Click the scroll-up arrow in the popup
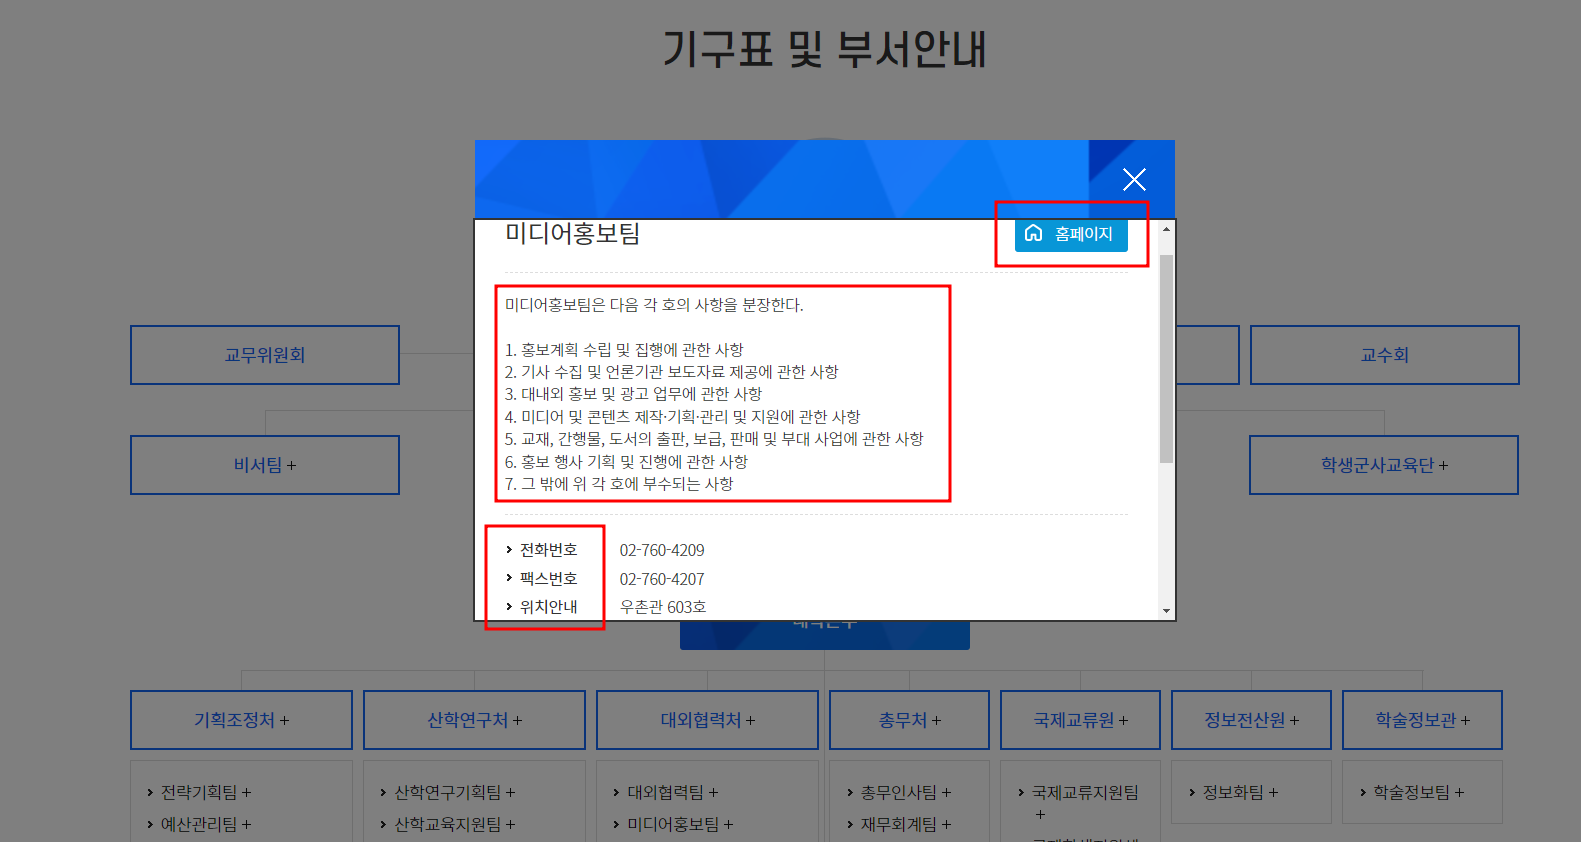The height and width of the screenshot is (842, 1581). (x=1166, y=230)
